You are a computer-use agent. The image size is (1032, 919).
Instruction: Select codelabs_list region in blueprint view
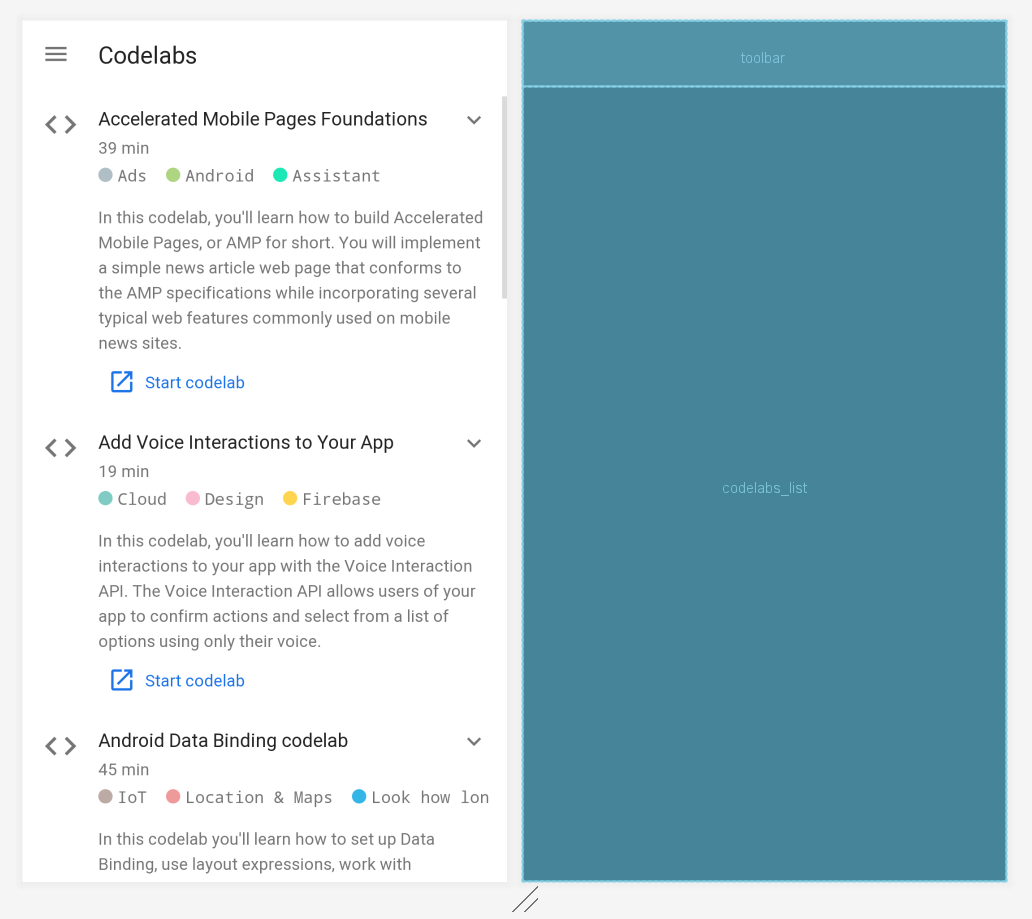coord(764,487)
